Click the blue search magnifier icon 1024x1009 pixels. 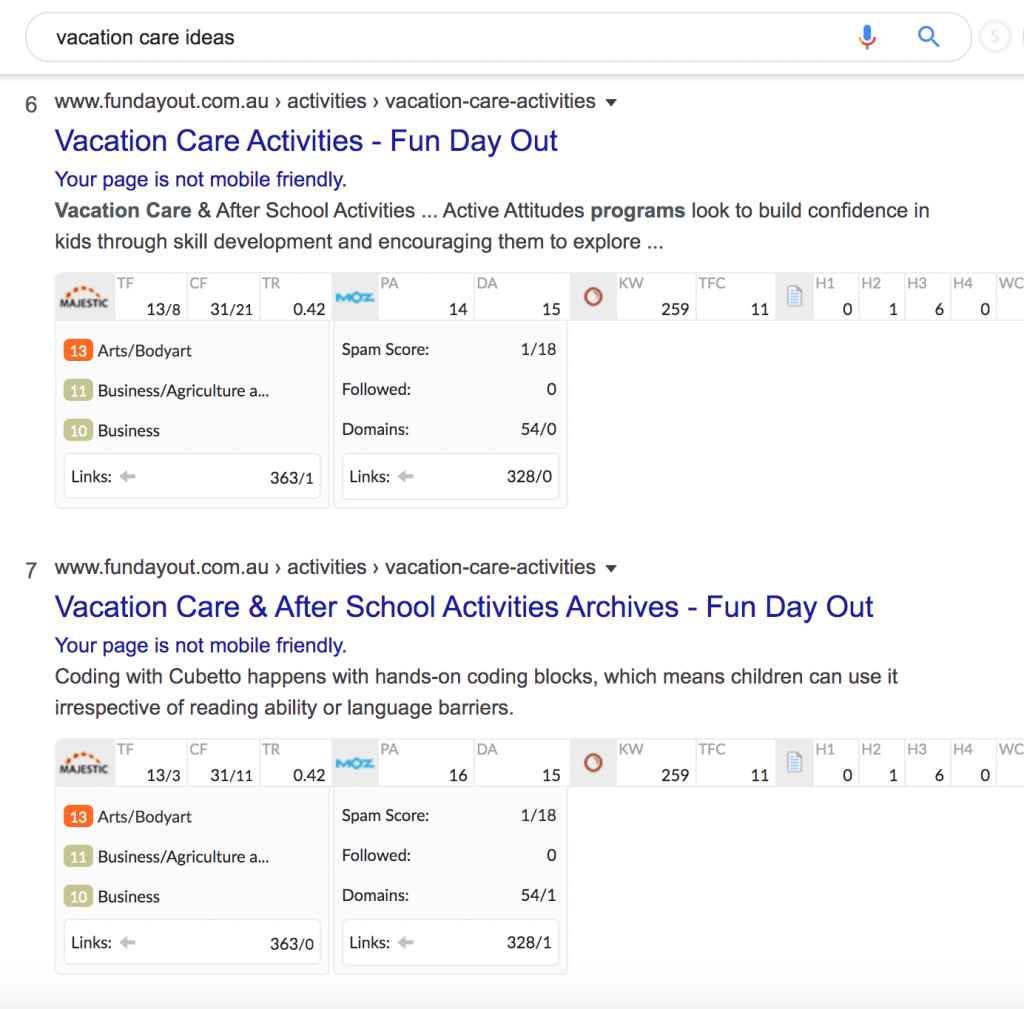pyautogui.click(x=928, y=37)
